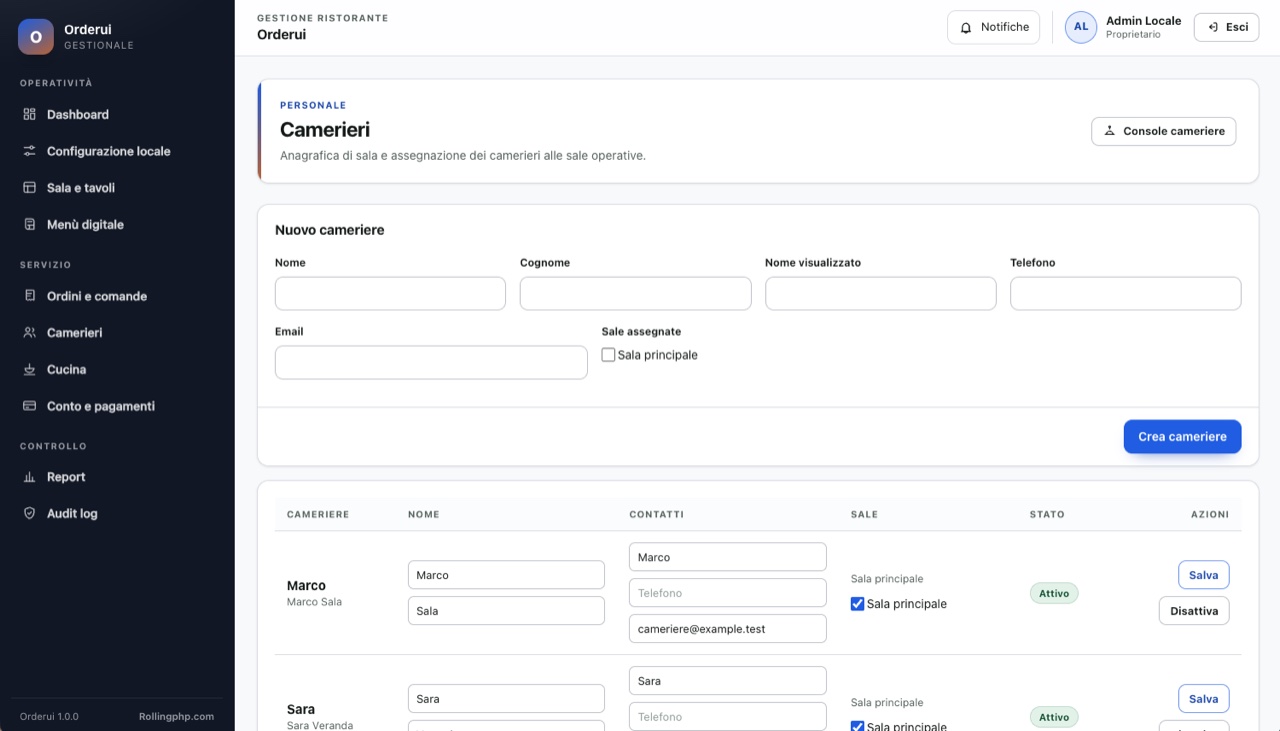1280x731 pixels.
Task: Uncheck Sala principale in Marco's row
Action: pyautogui.click(x=857, y=604)
